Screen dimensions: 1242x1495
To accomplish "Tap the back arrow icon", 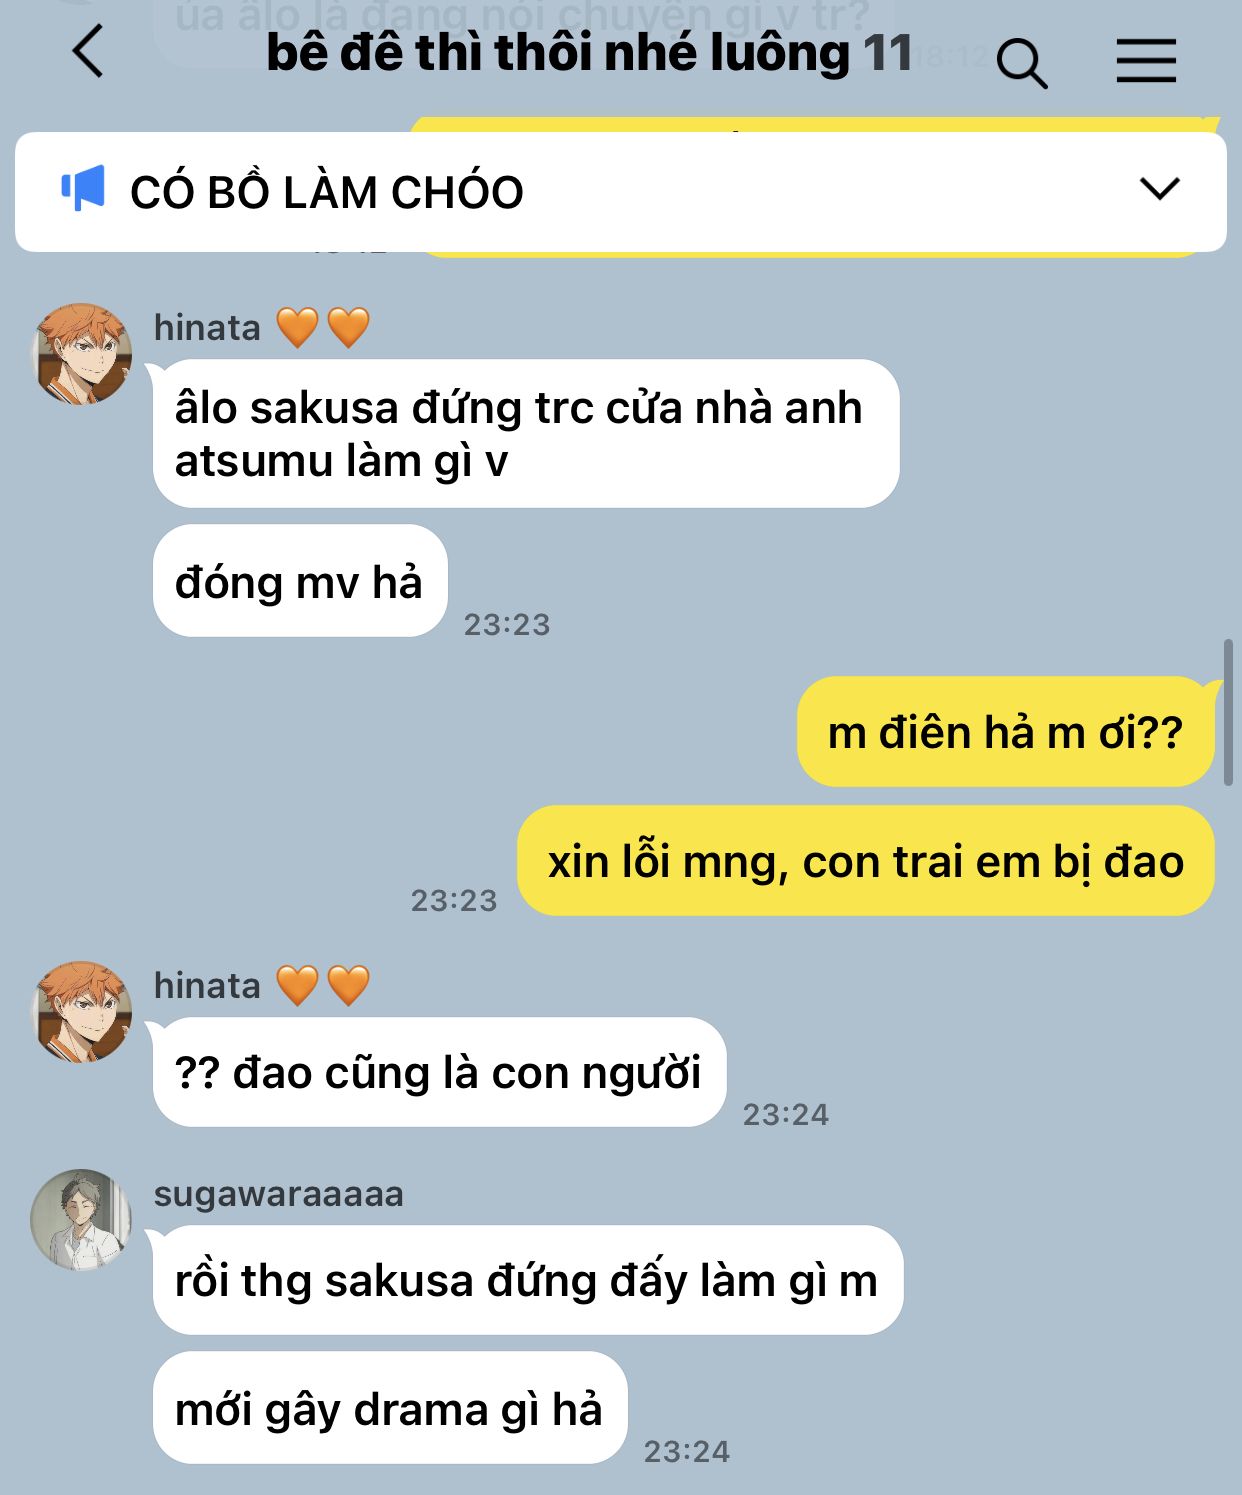I will point(88,51).
